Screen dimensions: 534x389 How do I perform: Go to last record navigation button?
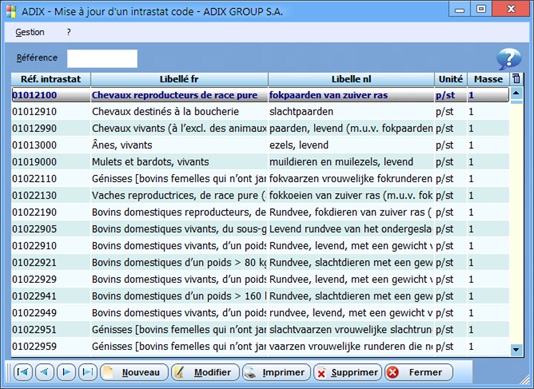(x=88, y=372)
